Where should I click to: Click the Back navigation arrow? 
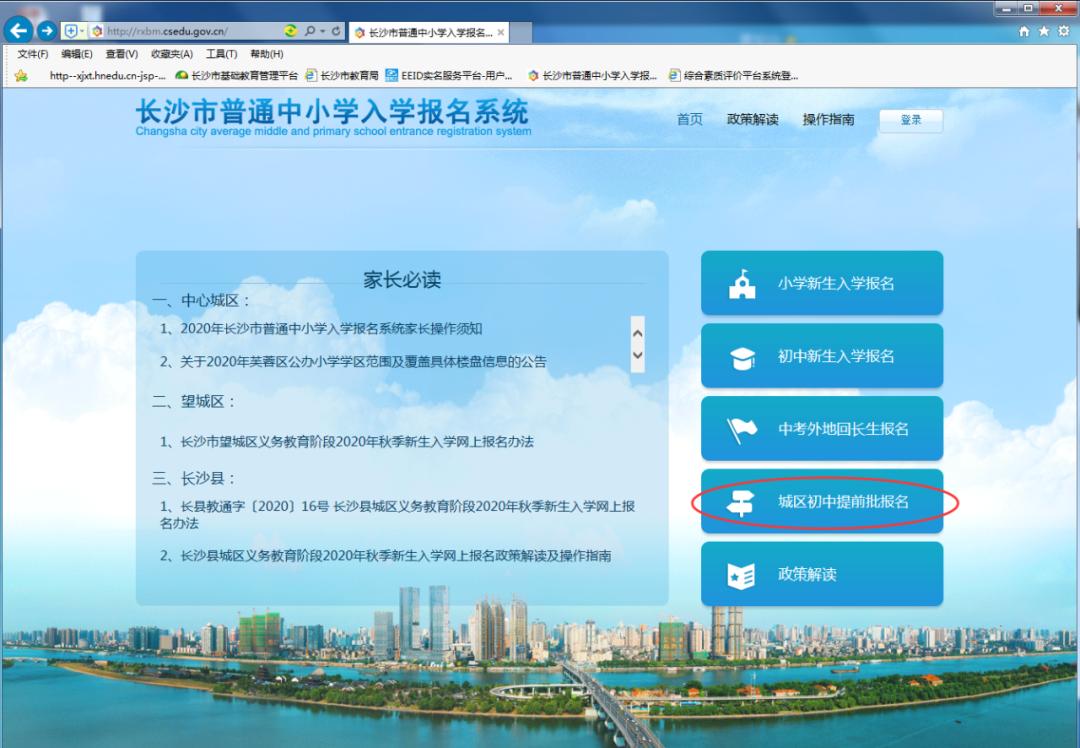[20, 30]
